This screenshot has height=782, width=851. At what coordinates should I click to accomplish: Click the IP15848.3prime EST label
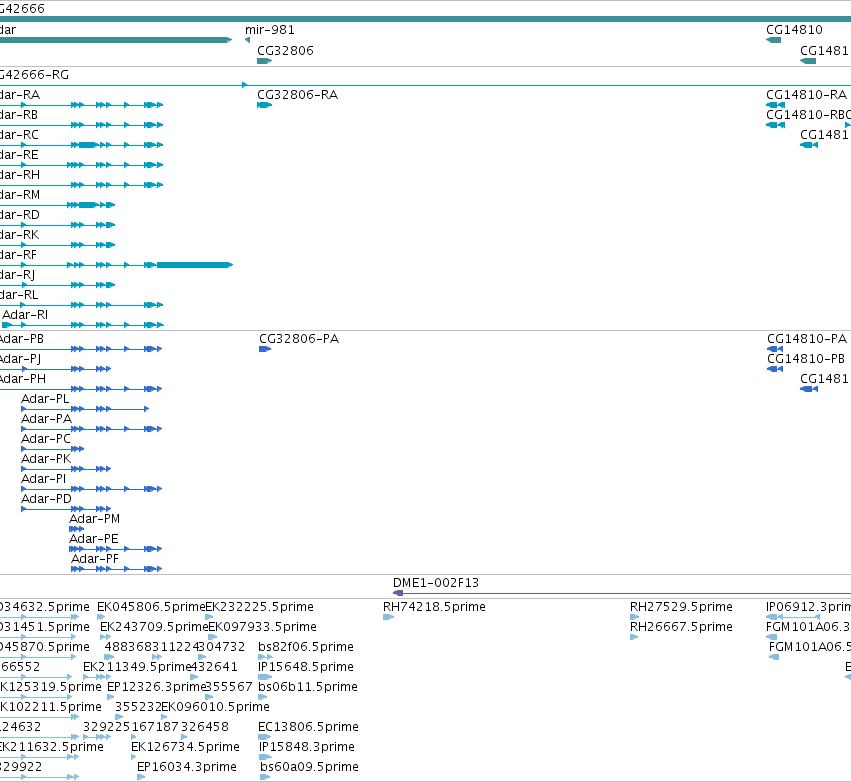[307, 747]
